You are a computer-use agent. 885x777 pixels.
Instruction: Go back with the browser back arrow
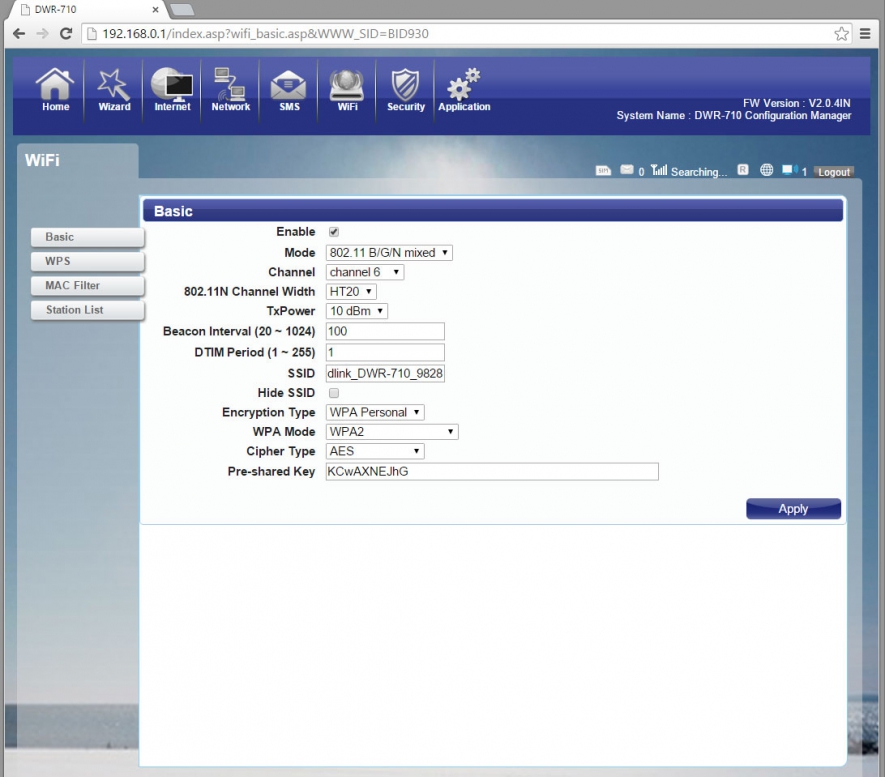point(19,34)
